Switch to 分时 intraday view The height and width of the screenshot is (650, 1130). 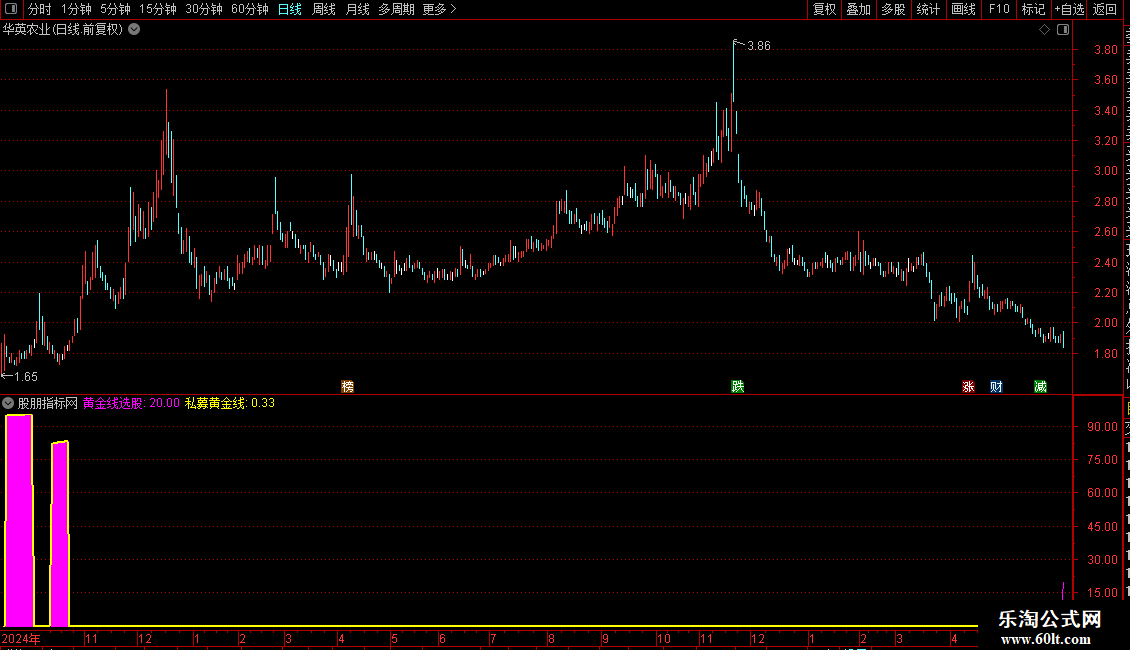(40, 9)
